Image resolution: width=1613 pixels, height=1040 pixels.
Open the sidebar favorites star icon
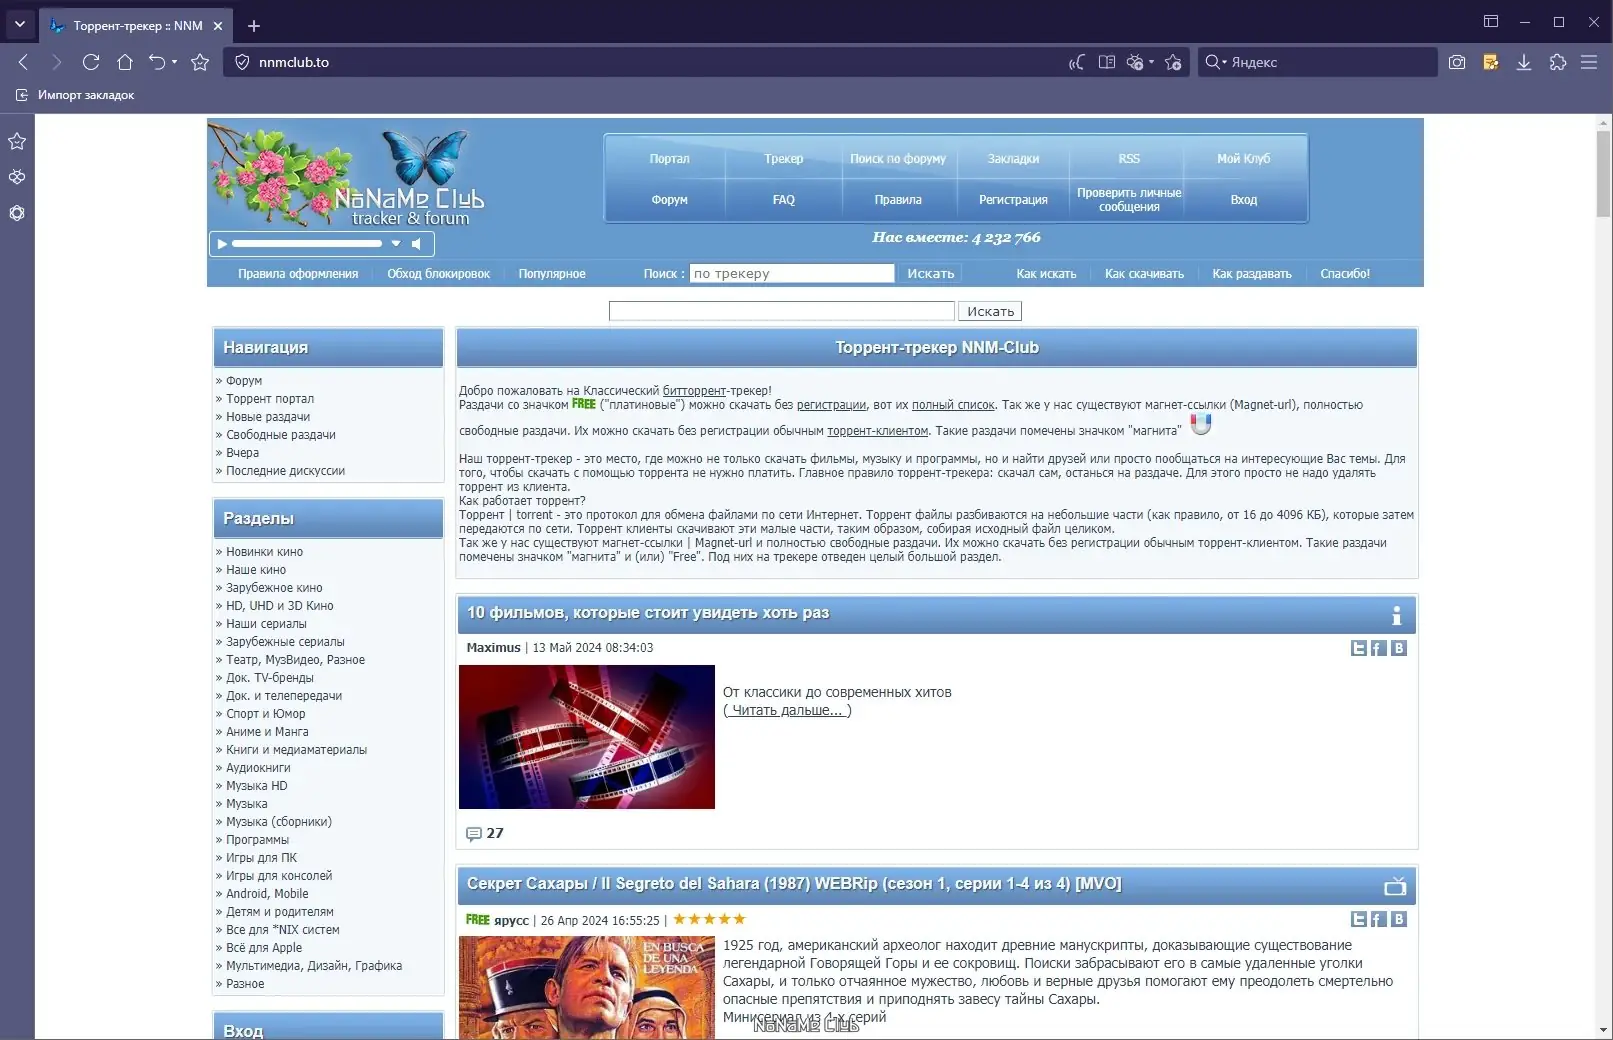click(17, 141)
